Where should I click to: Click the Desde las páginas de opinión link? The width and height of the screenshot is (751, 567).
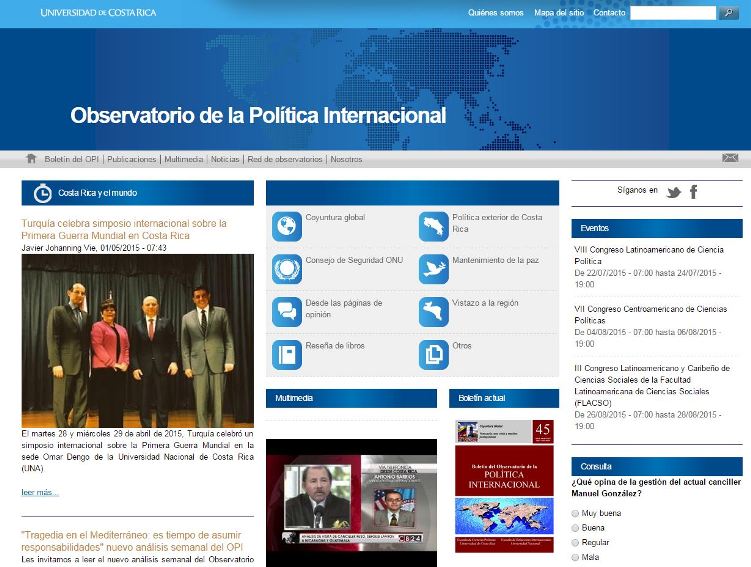[344, 309]
